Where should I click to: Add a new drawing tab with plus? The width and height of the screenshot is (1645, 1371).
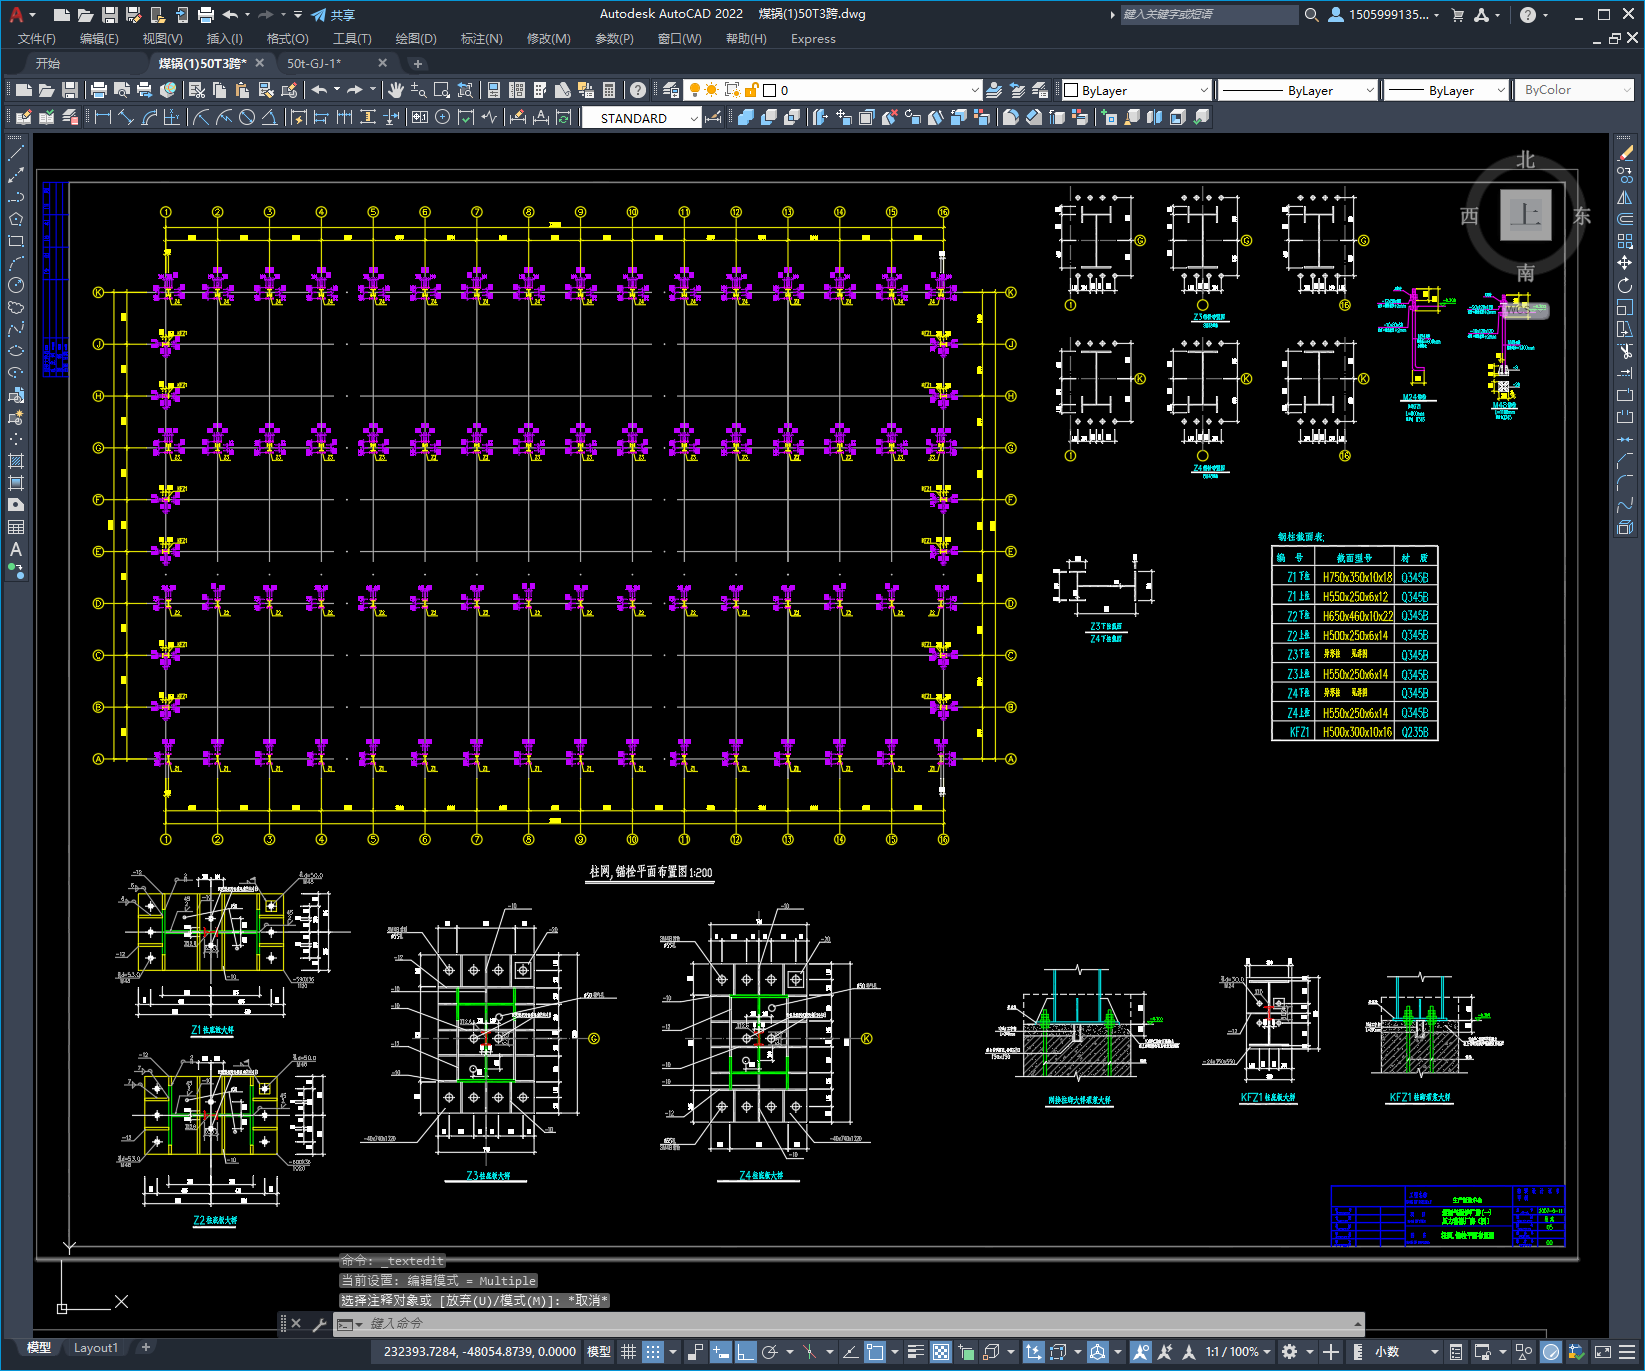click(x=418, y=63)
